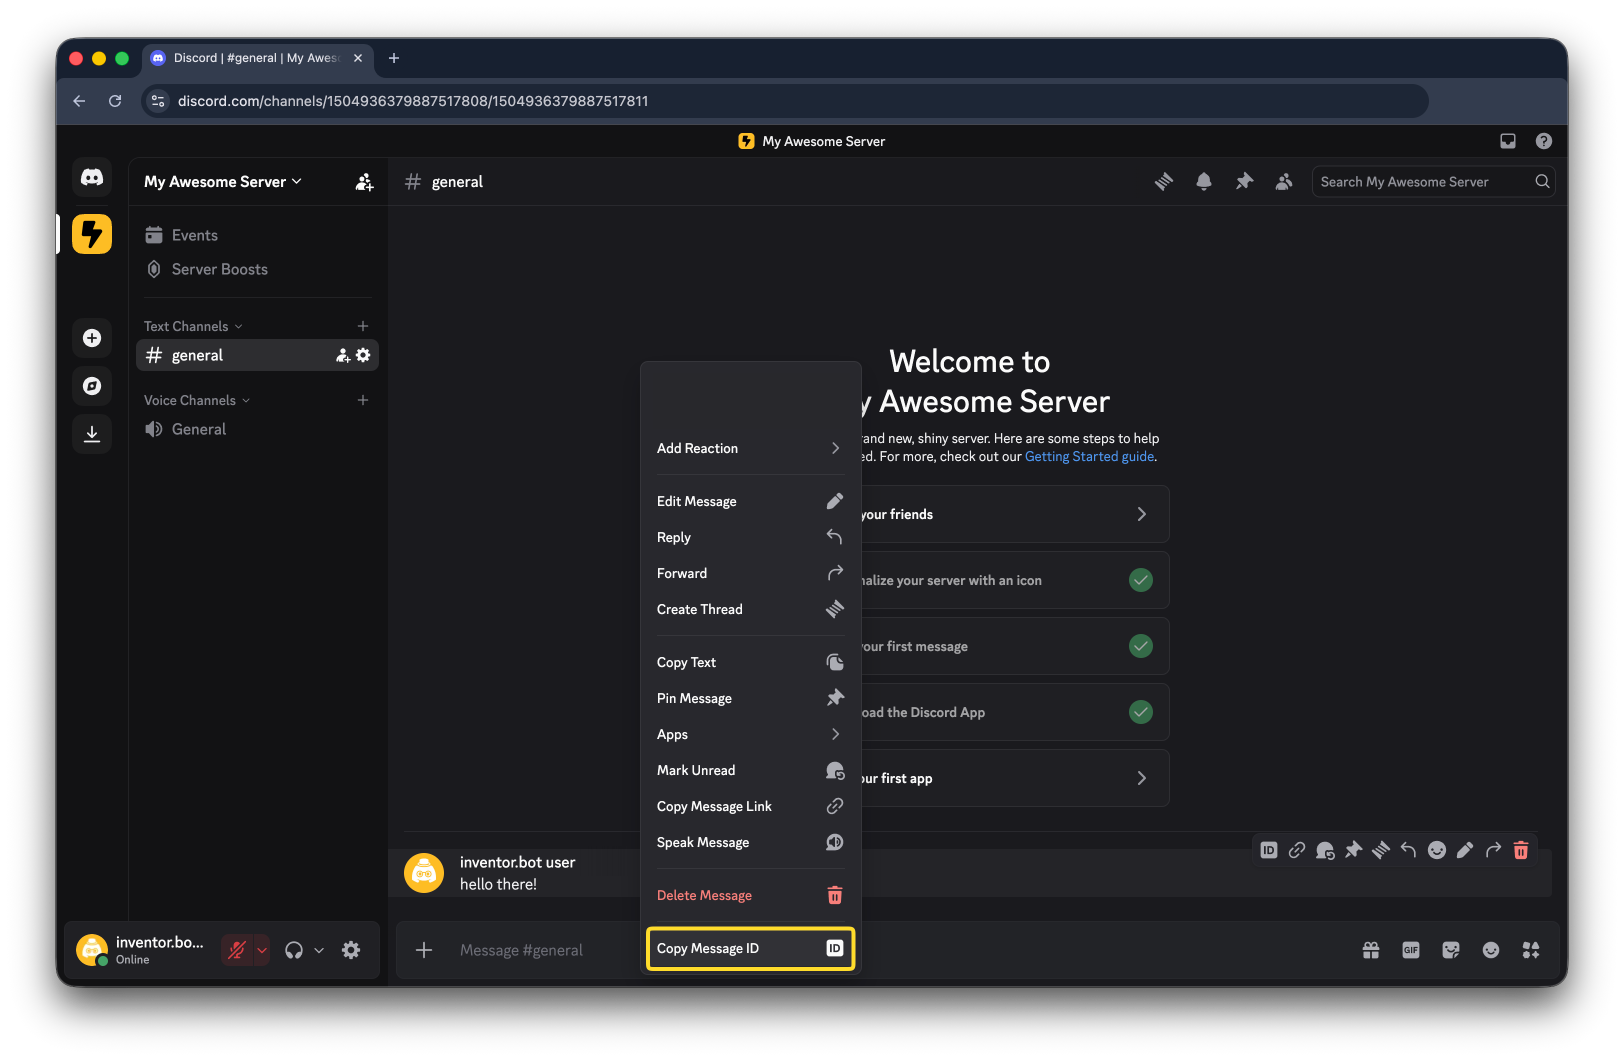Screen dimensions: 1624x1061
Task: Click the reply arrow in message hover toolbar
Action: pos(1409,850)
